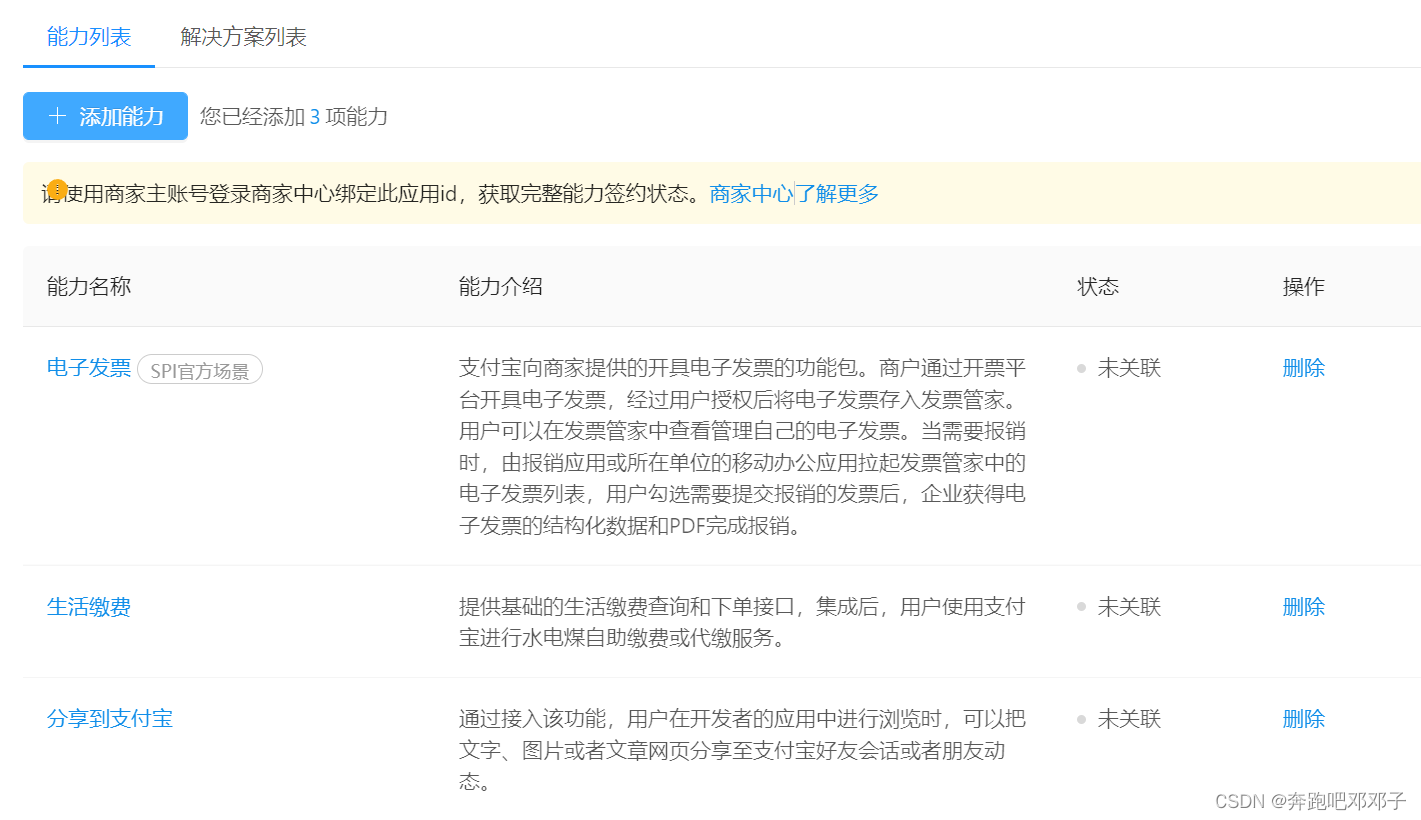Open the 生活缴费 capability details
Viewport: 1421px width, 820px height.
[89, 606]
